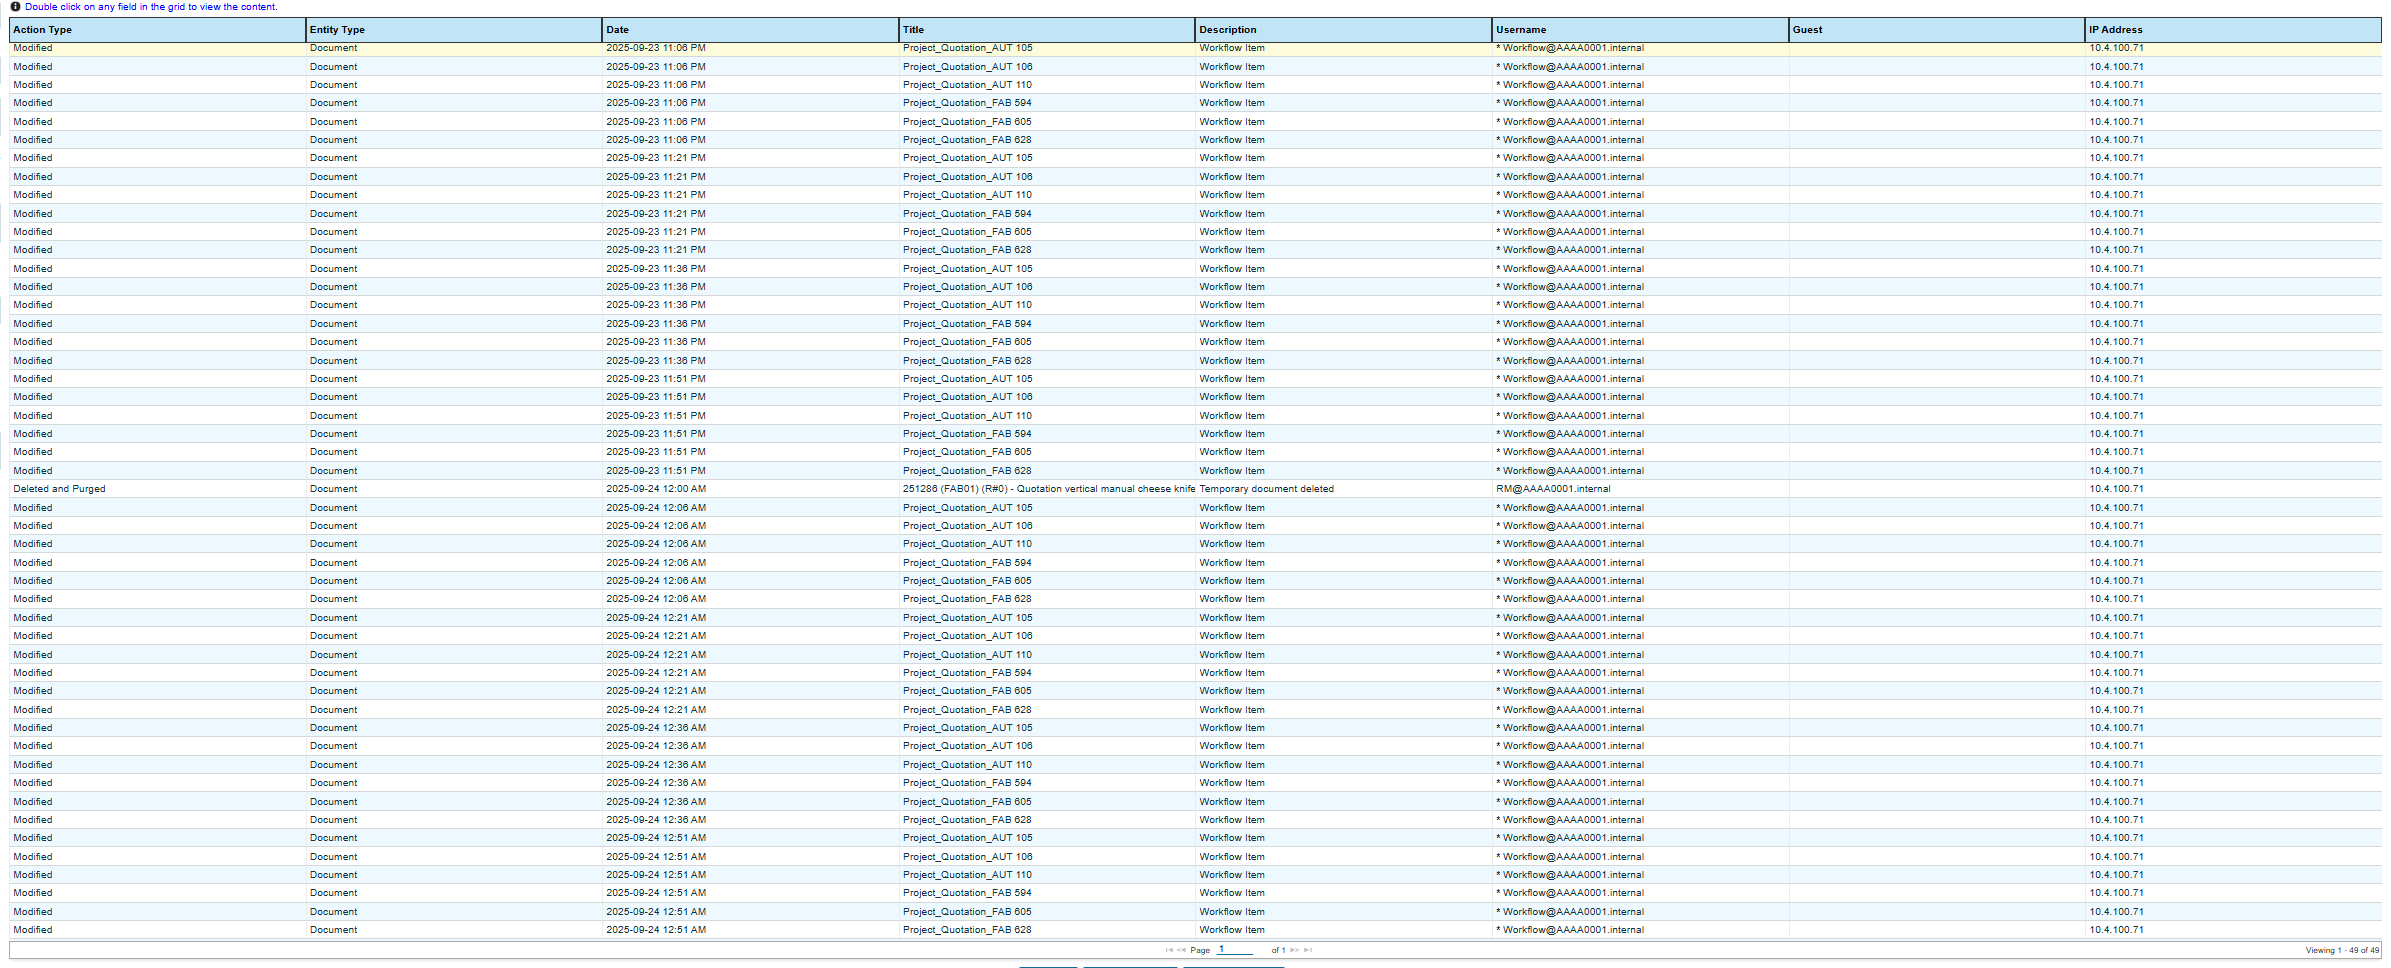
Task: Select Project_Quotation_AUT 106 in the 12:36 AM group
Action: (x=1047, y=746)
